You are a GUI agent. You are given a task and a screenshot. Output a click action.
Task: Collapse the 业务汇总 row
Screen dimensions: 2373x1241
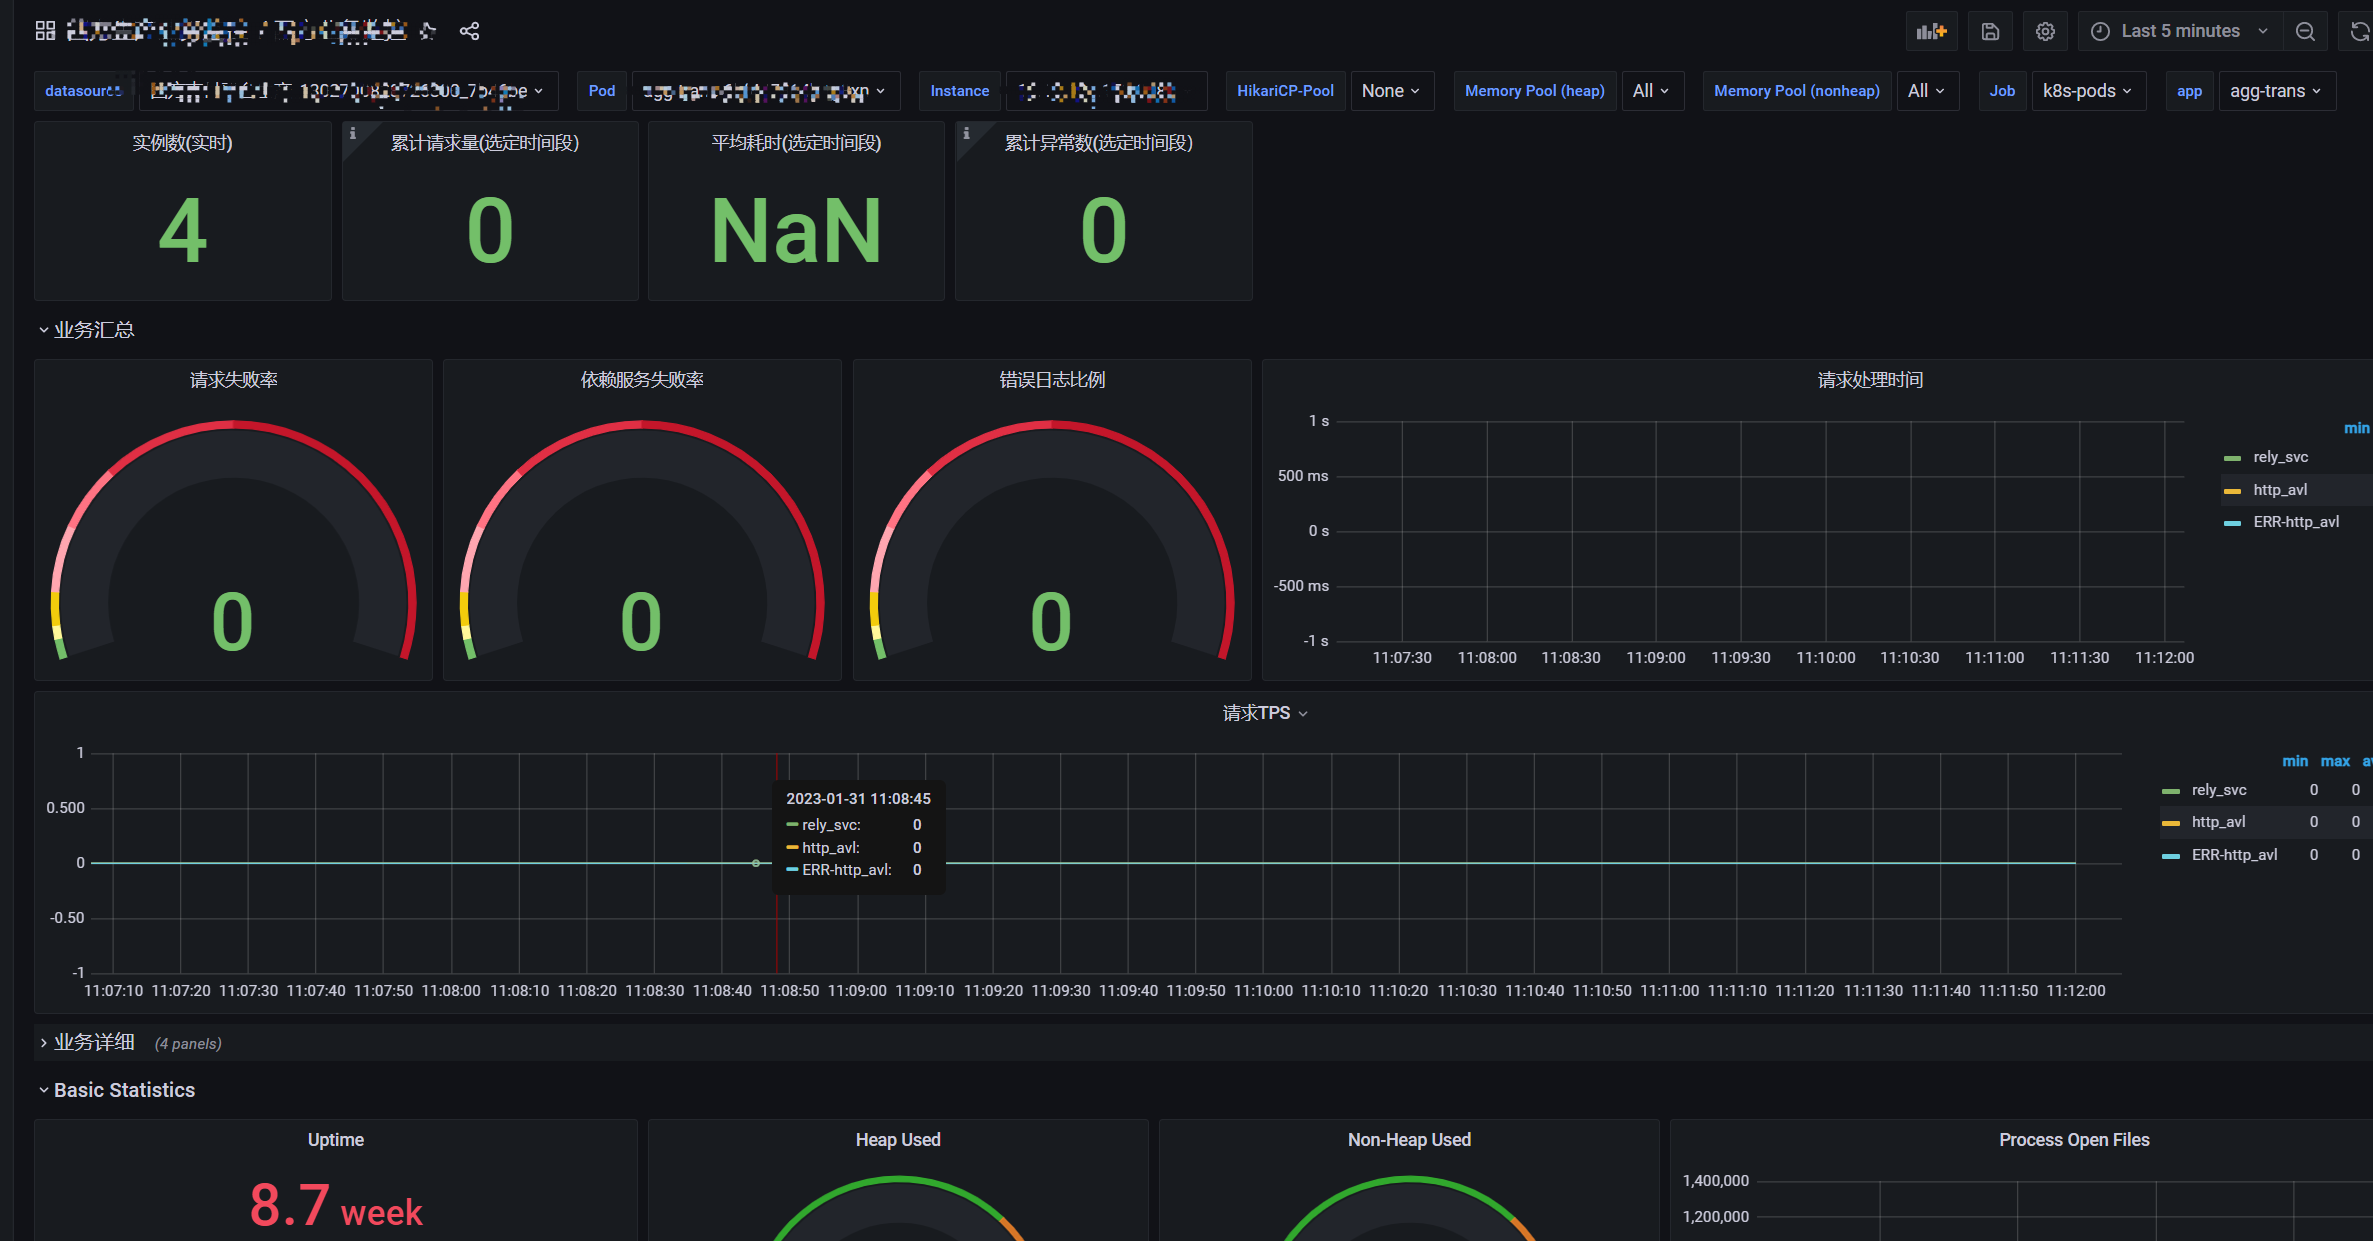86,330
